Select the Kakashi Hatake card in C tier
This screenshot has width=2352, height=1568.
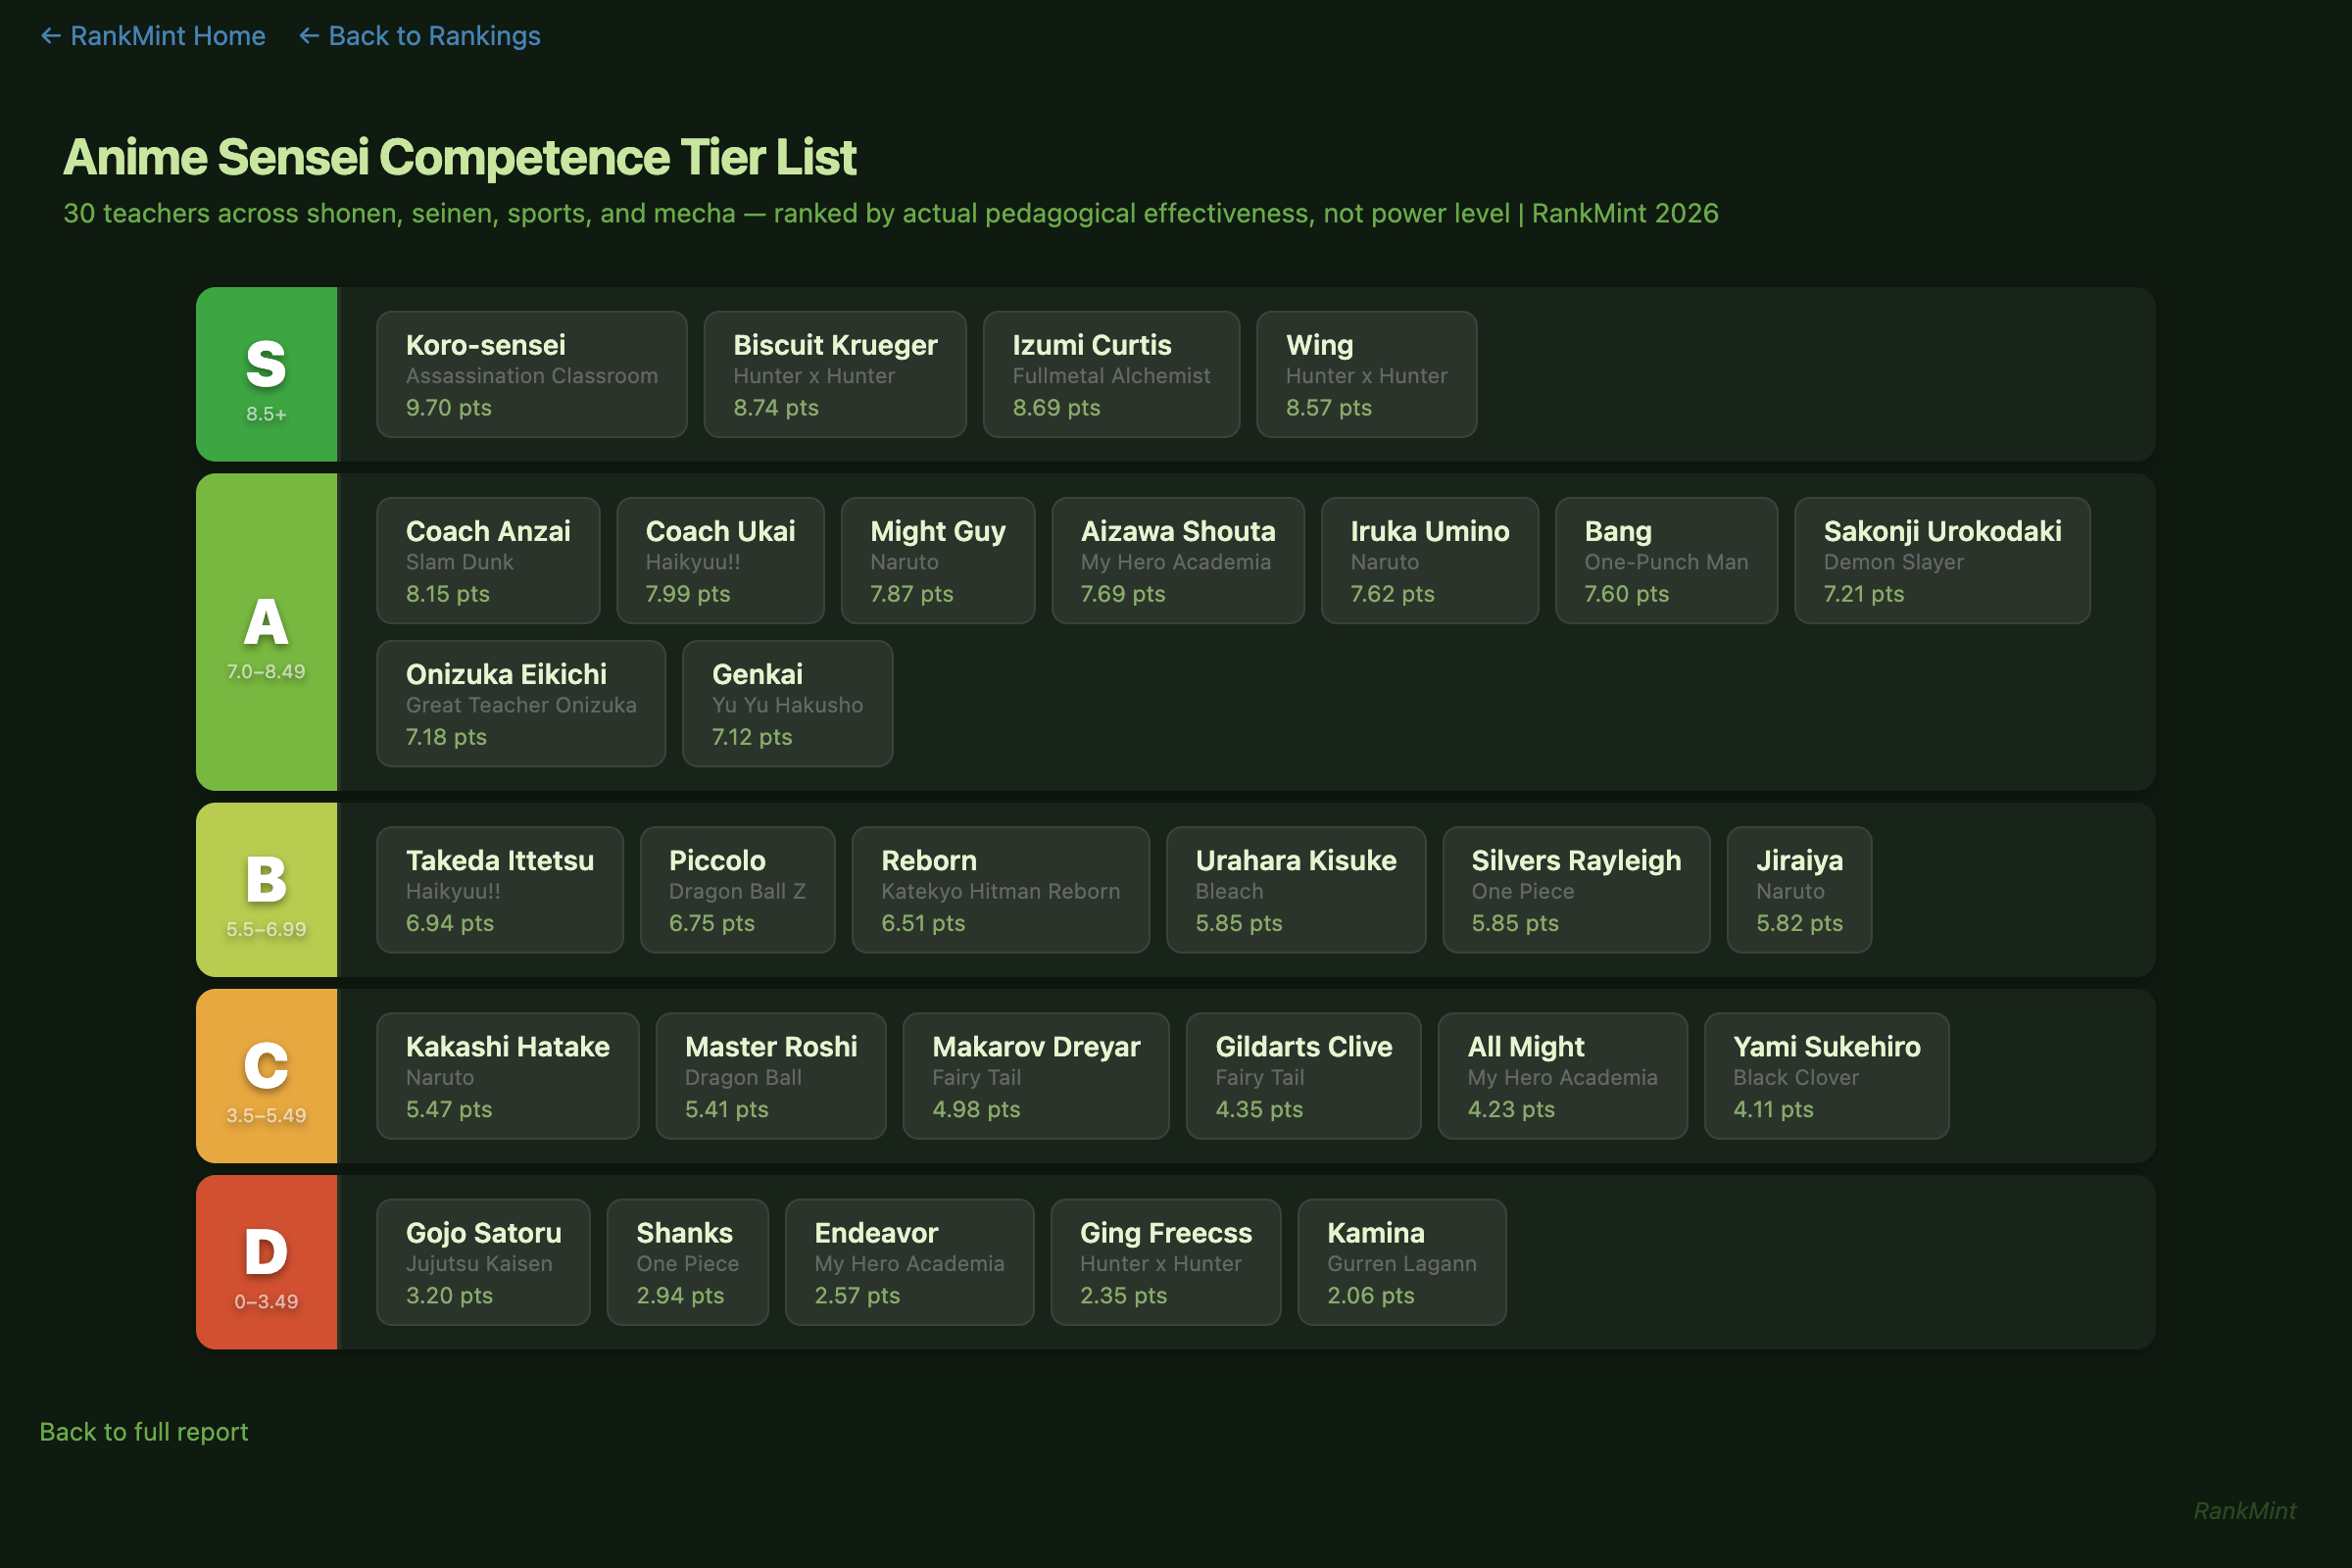(507, 1076)
